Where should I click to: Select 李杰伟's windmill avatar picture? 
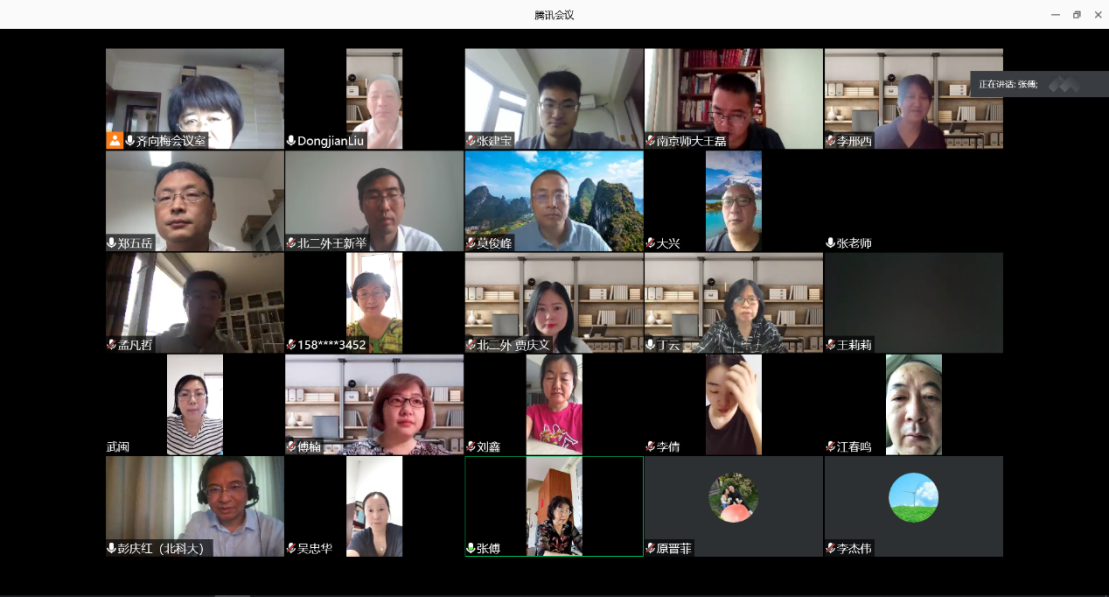913,497
